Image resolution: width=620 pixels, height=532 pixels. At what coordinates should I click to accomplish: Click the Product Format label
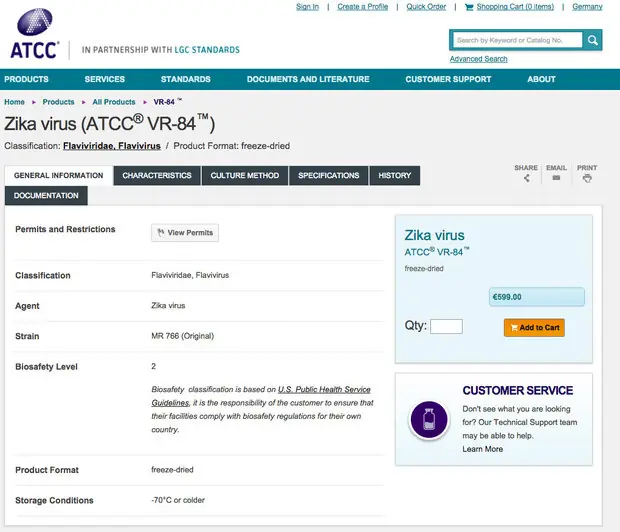pyautogui.click(x=47, y=470)
